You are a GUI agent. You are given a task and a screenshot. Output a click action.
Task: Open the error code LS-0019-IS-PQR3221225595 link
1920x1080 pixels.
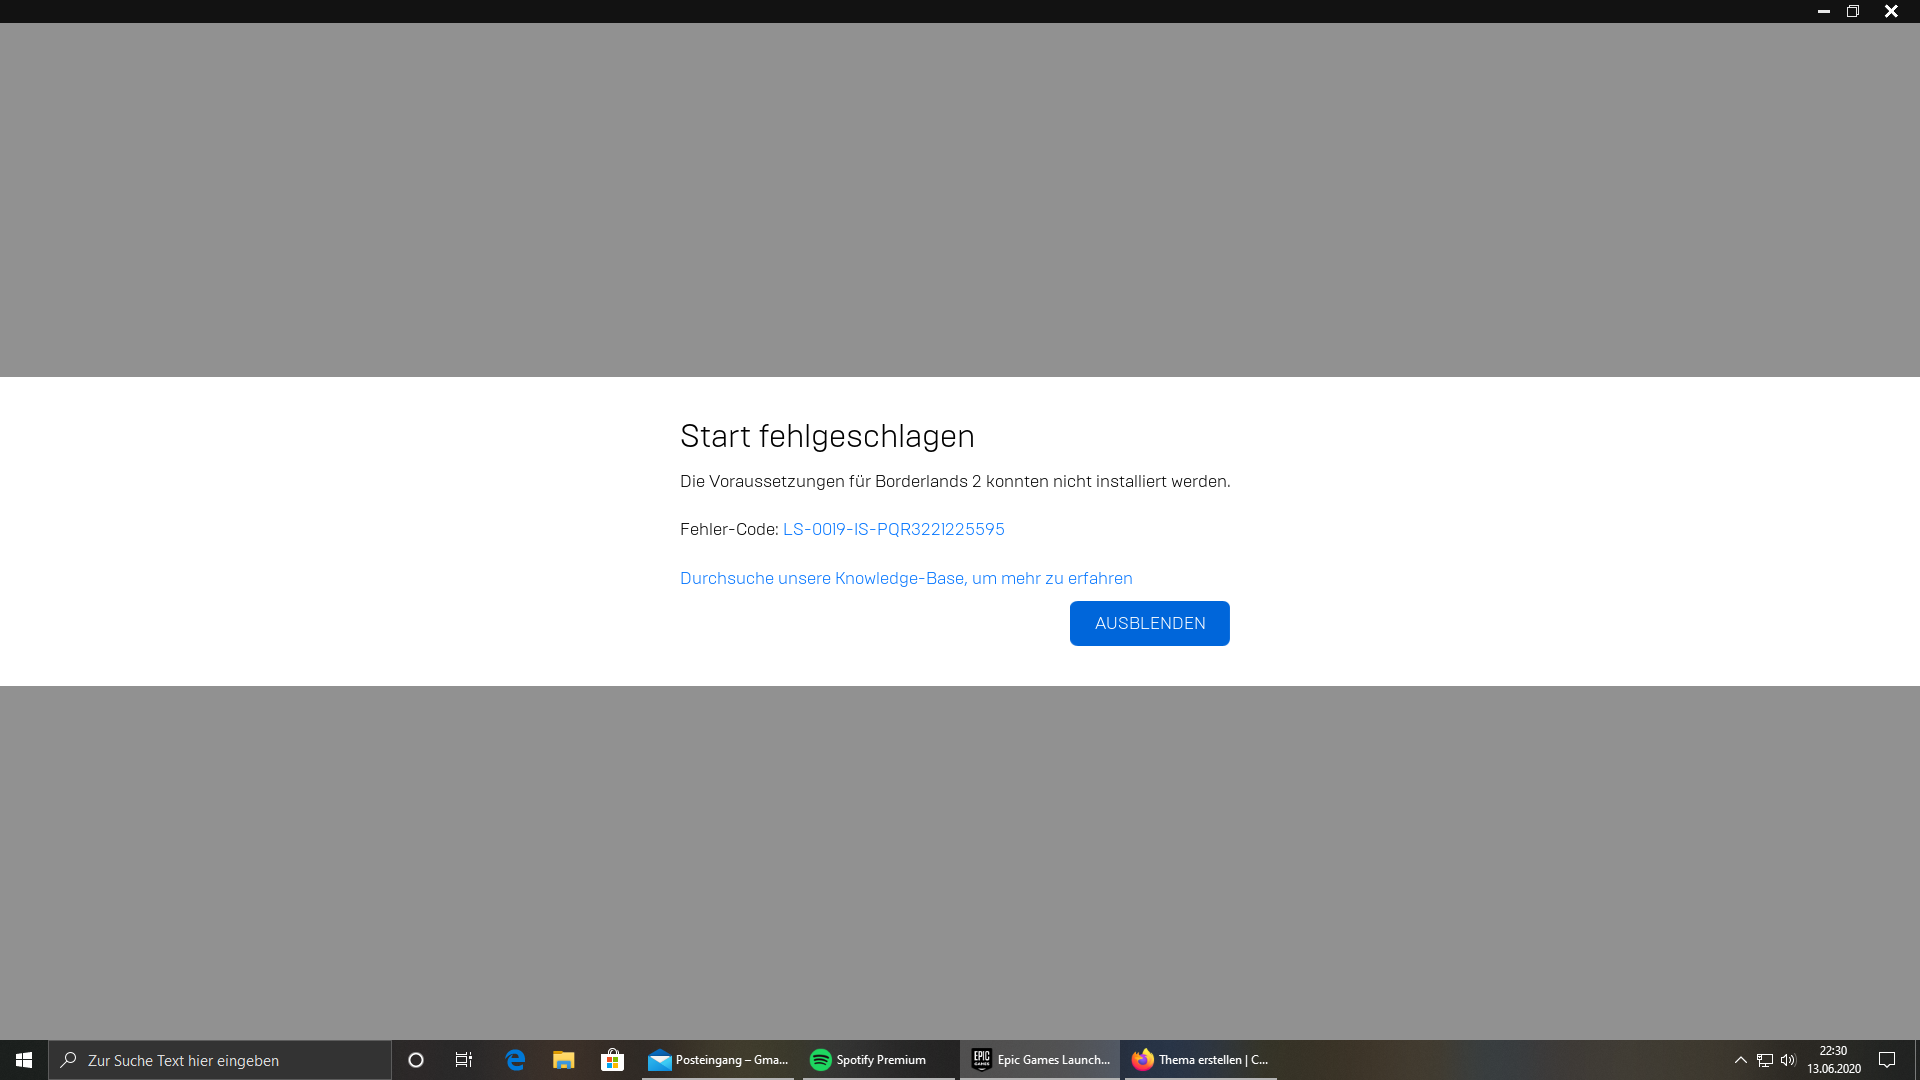tap(893, 529)
